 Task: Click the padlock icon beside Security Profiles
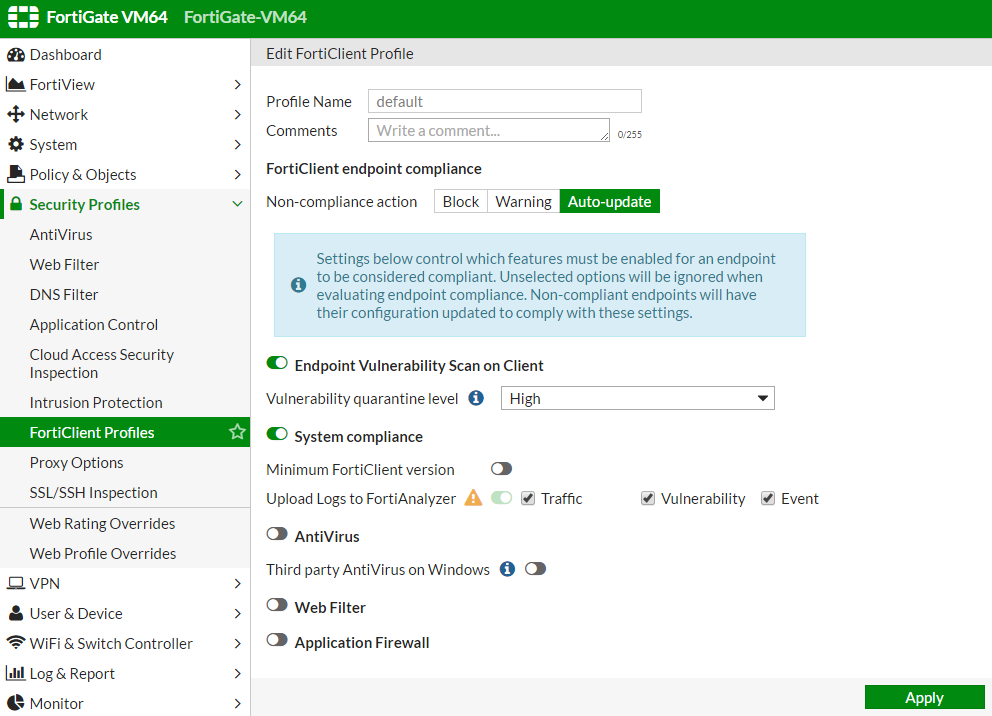15,204
